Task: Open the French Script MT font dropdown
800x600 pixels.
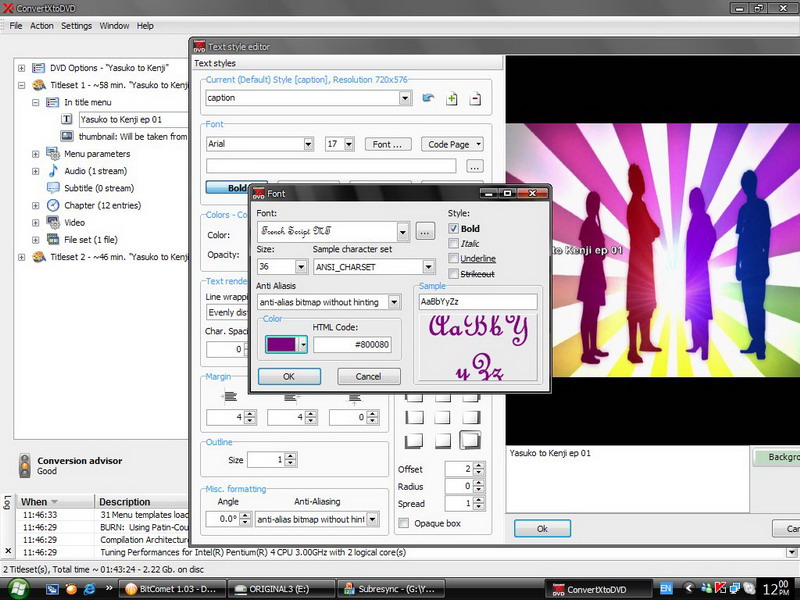Action: coord(403,232)
